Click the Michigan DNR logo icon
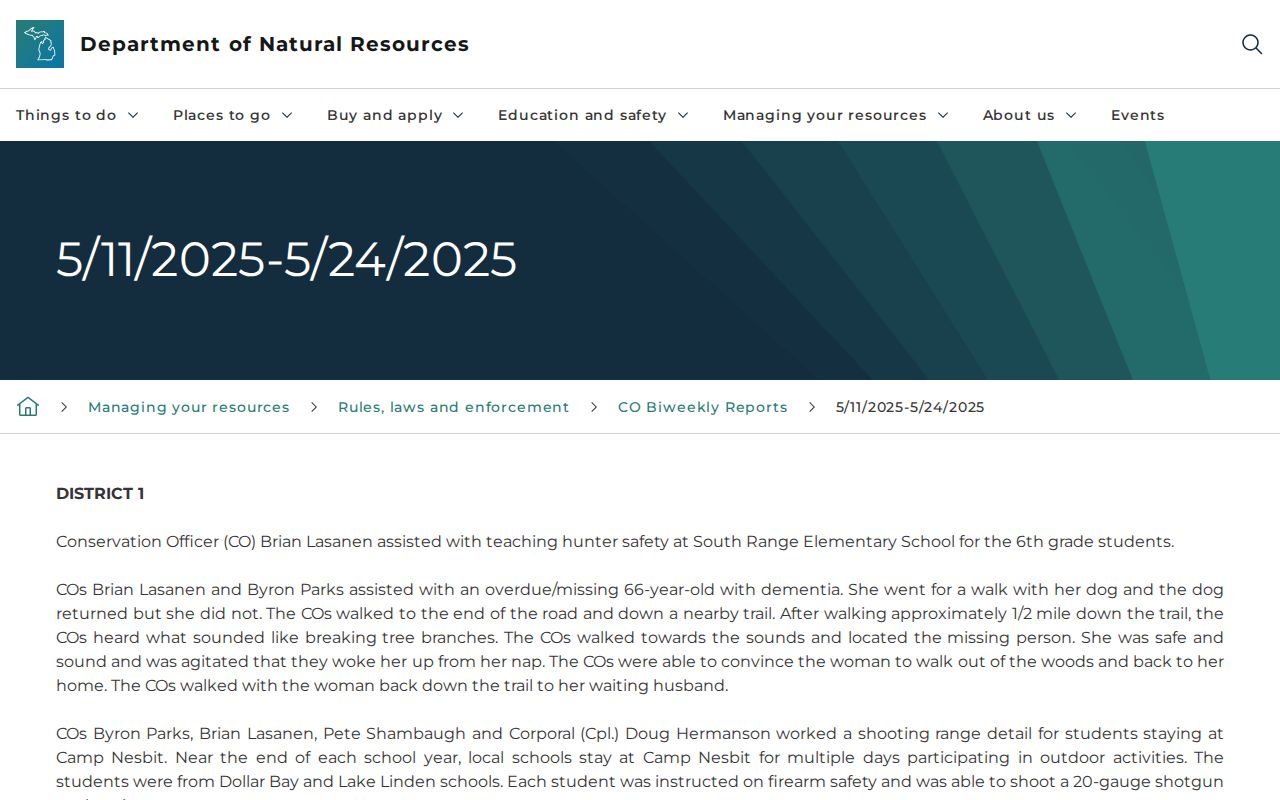 pyautogui.click(x=40, y=44)
